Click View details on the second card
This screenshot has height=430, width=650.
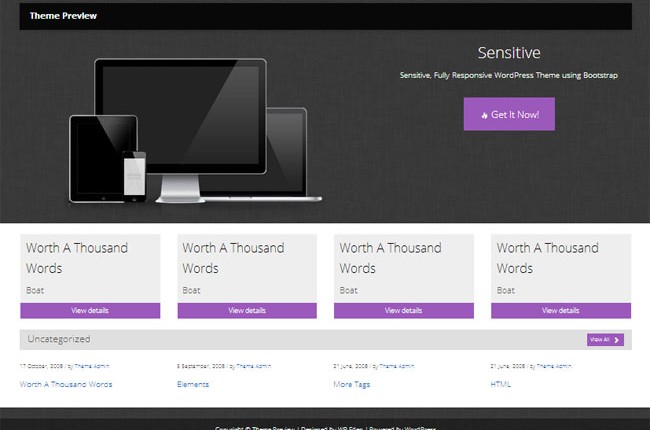pyautogui.click(x=247, y=311)
